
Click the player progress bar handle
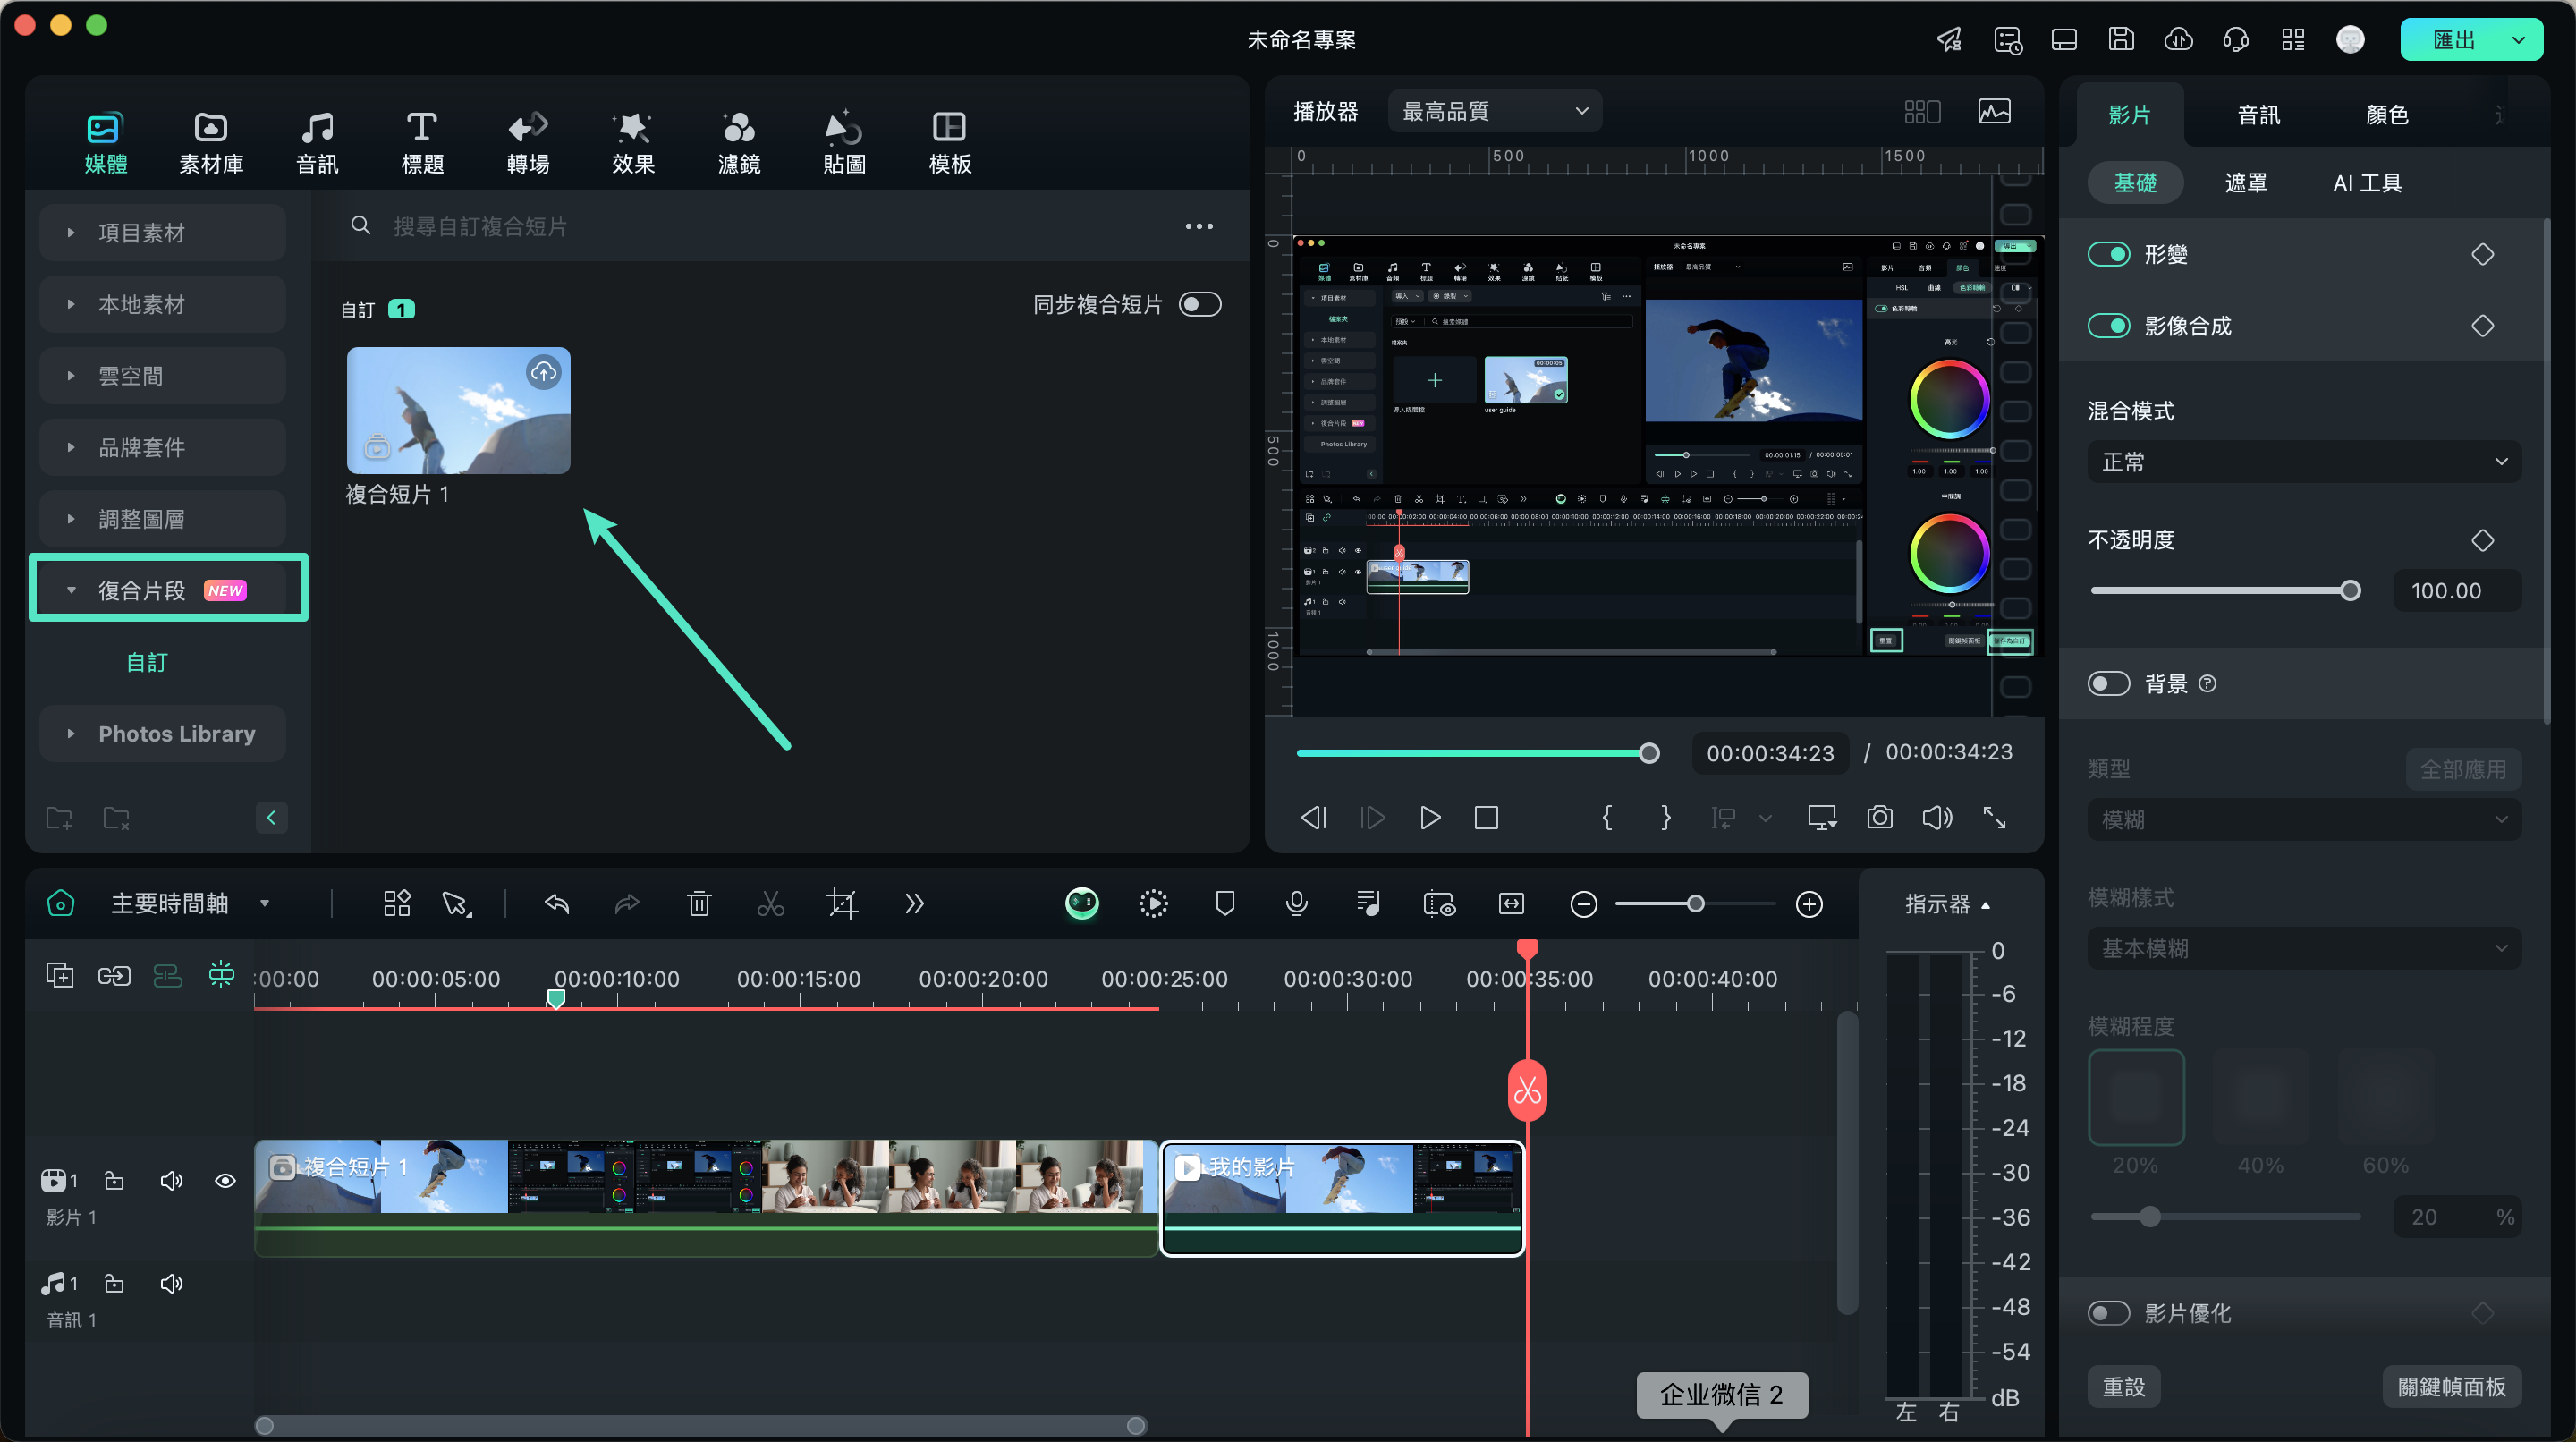(x=1649, y=753)
